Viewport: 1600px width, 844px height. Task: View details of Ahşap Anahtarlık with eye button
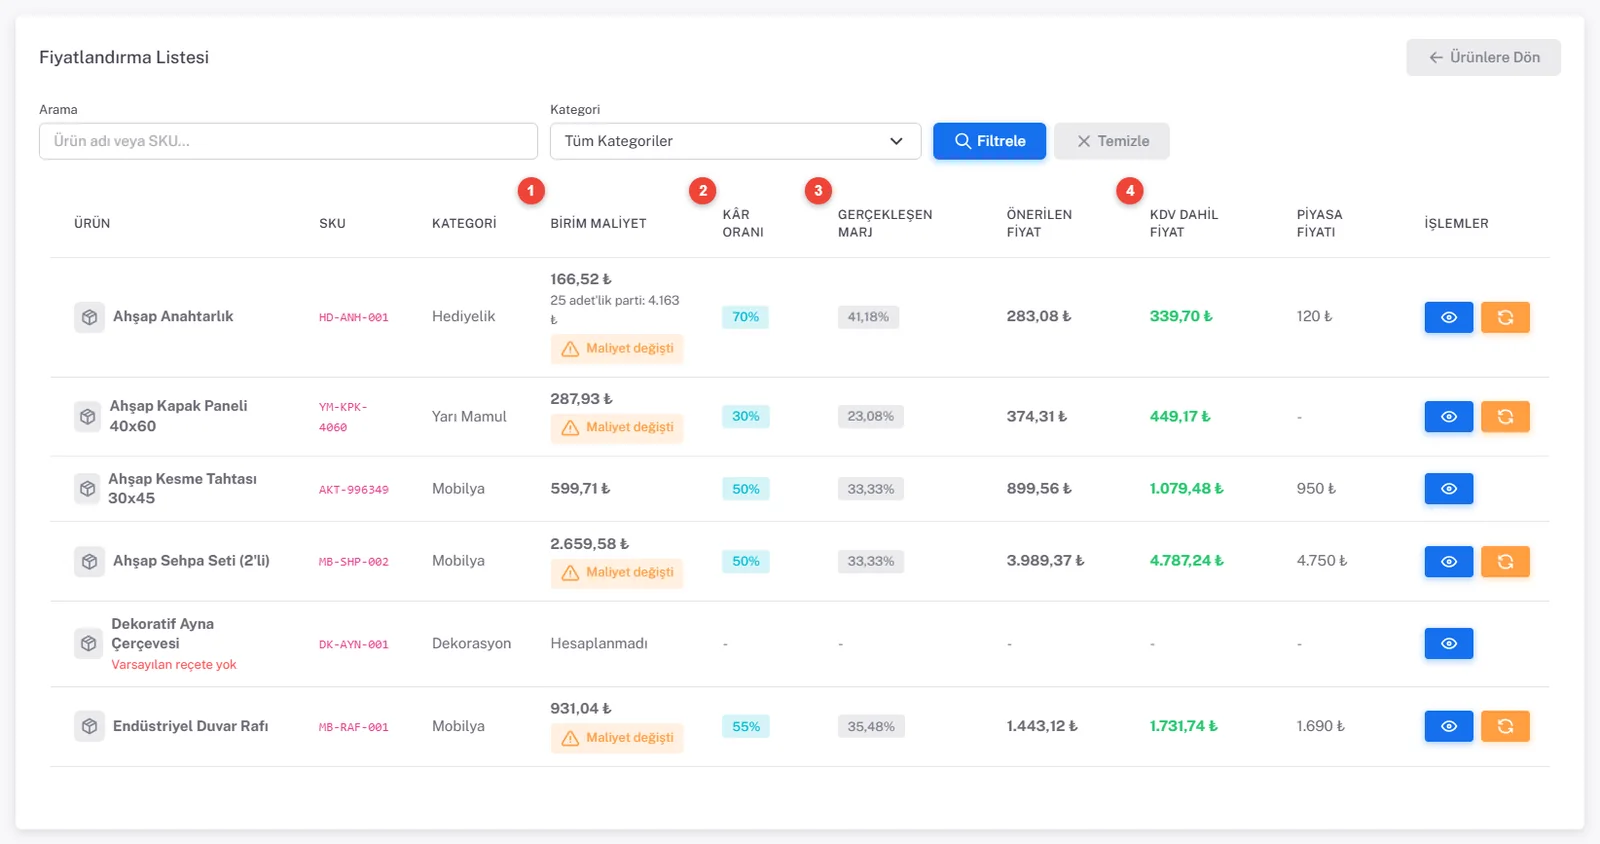point(1448,317)
